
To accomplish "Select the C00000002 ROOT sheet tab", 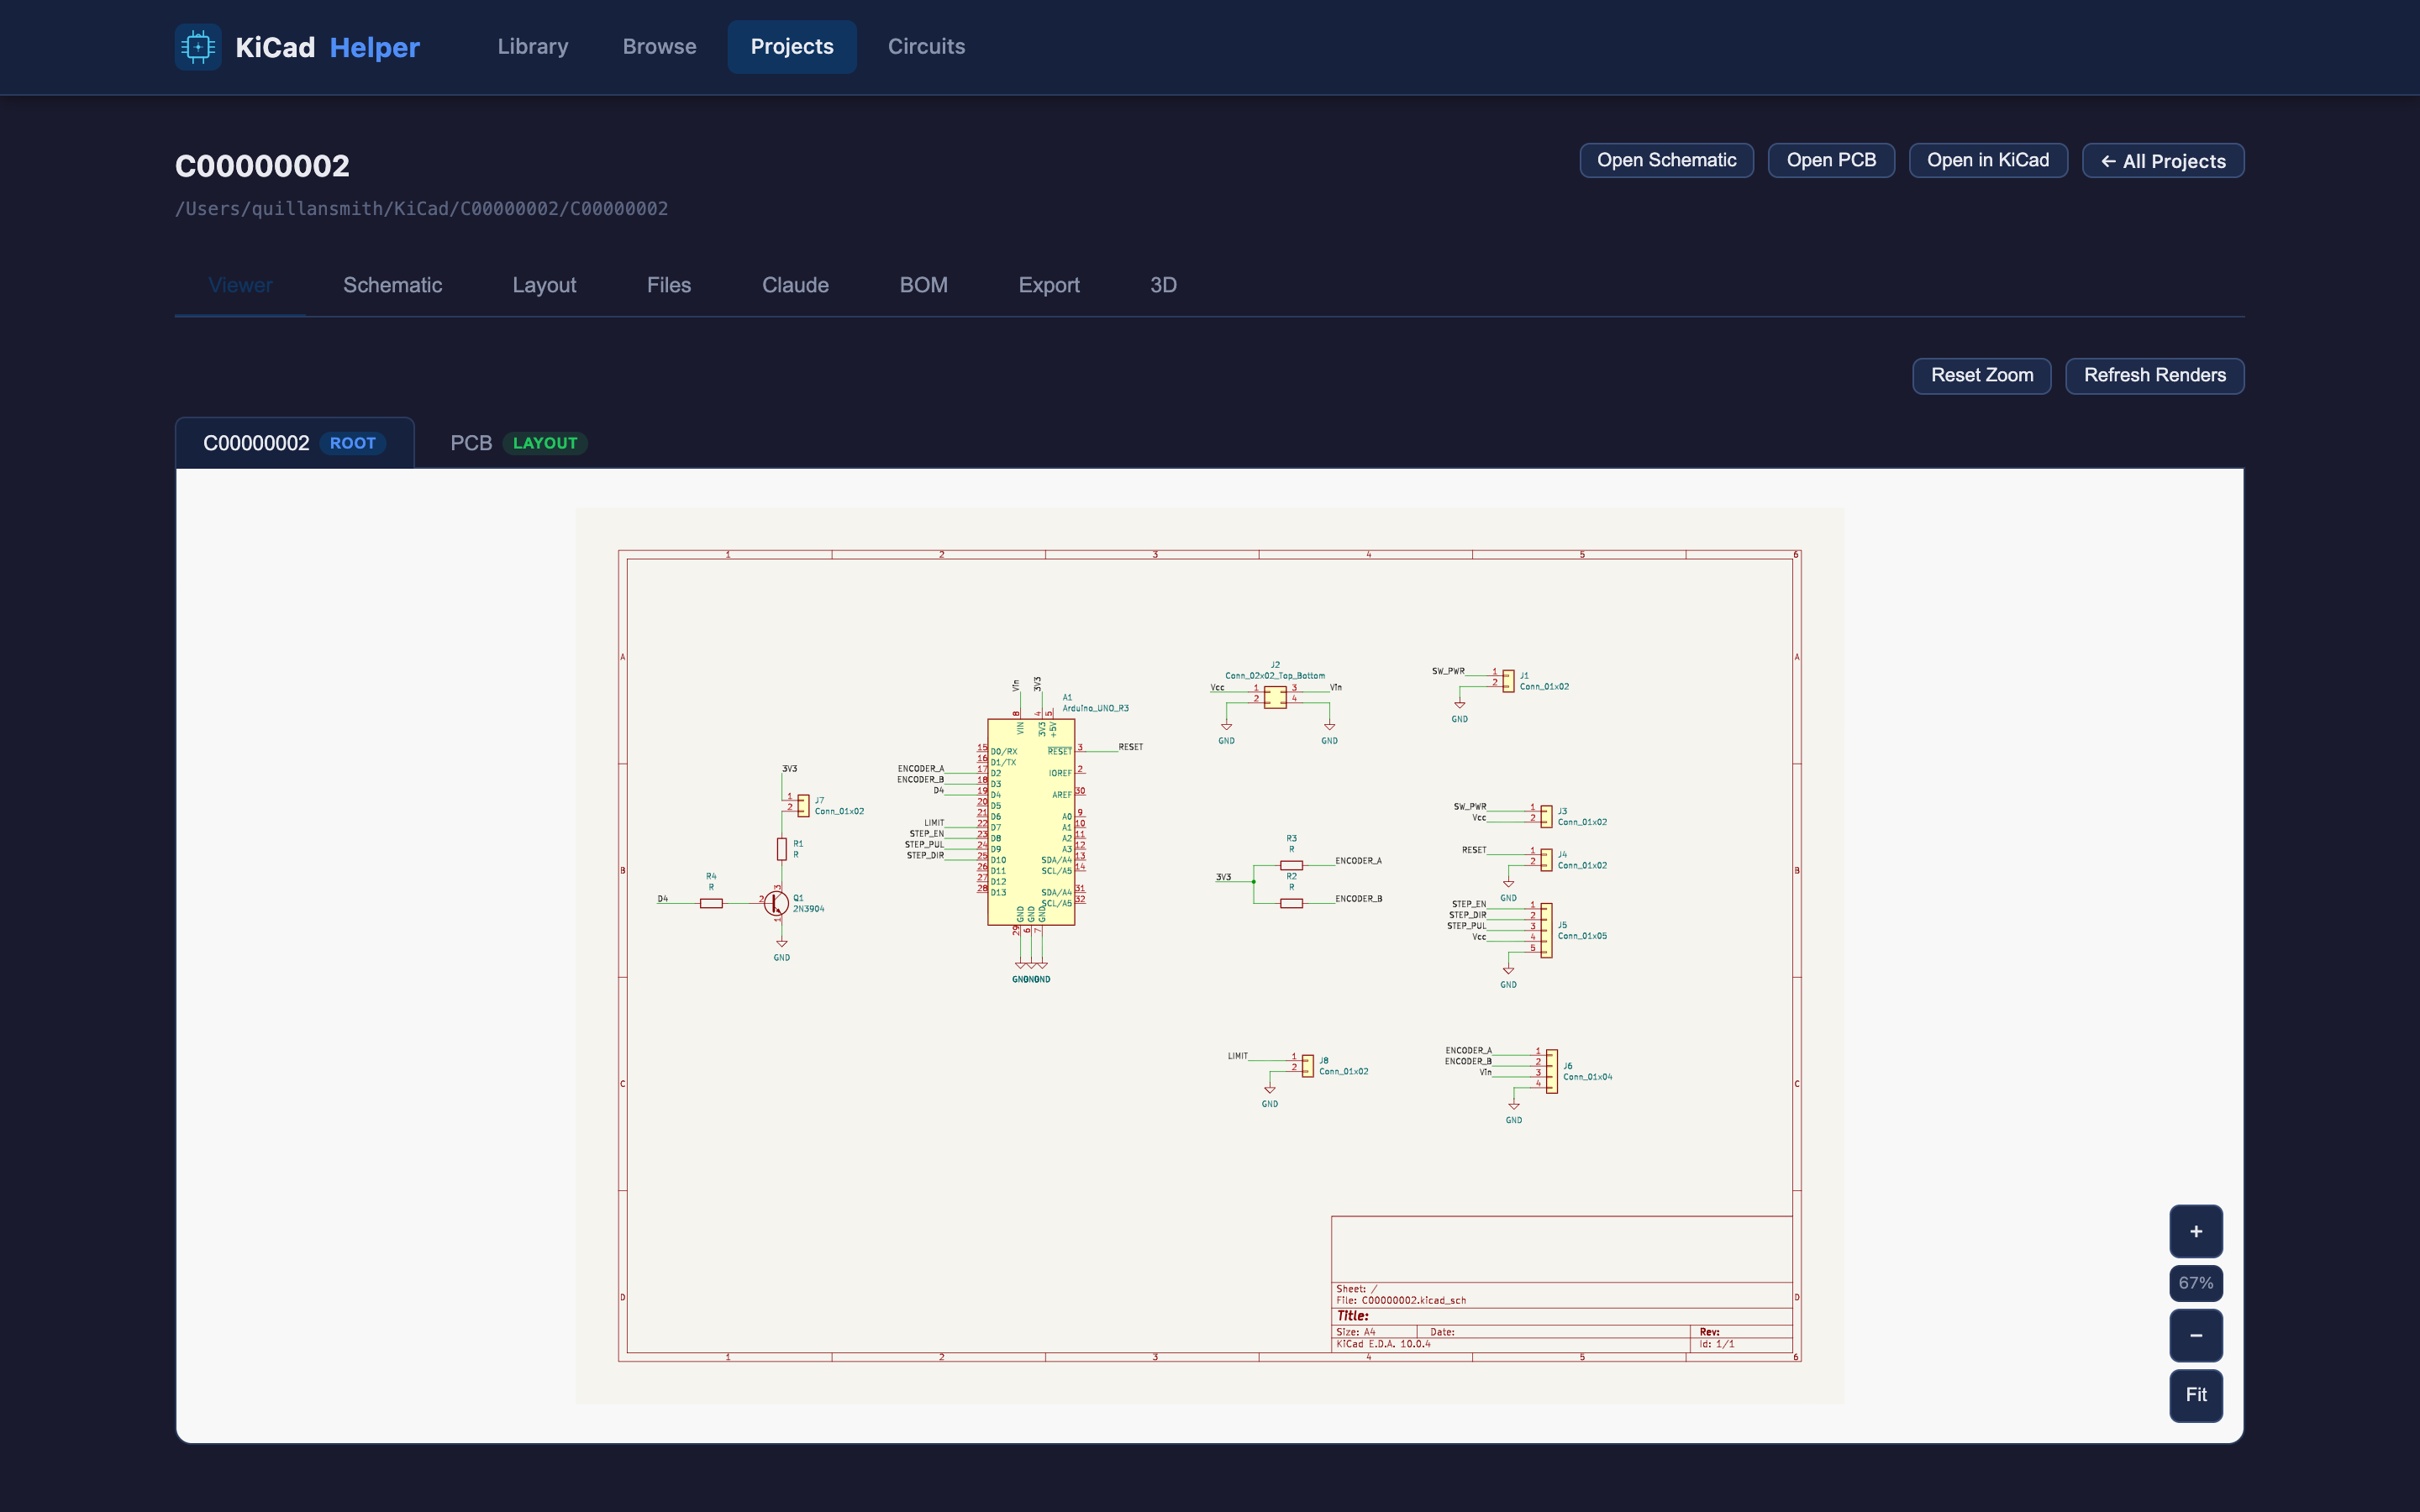I will 294,443.
